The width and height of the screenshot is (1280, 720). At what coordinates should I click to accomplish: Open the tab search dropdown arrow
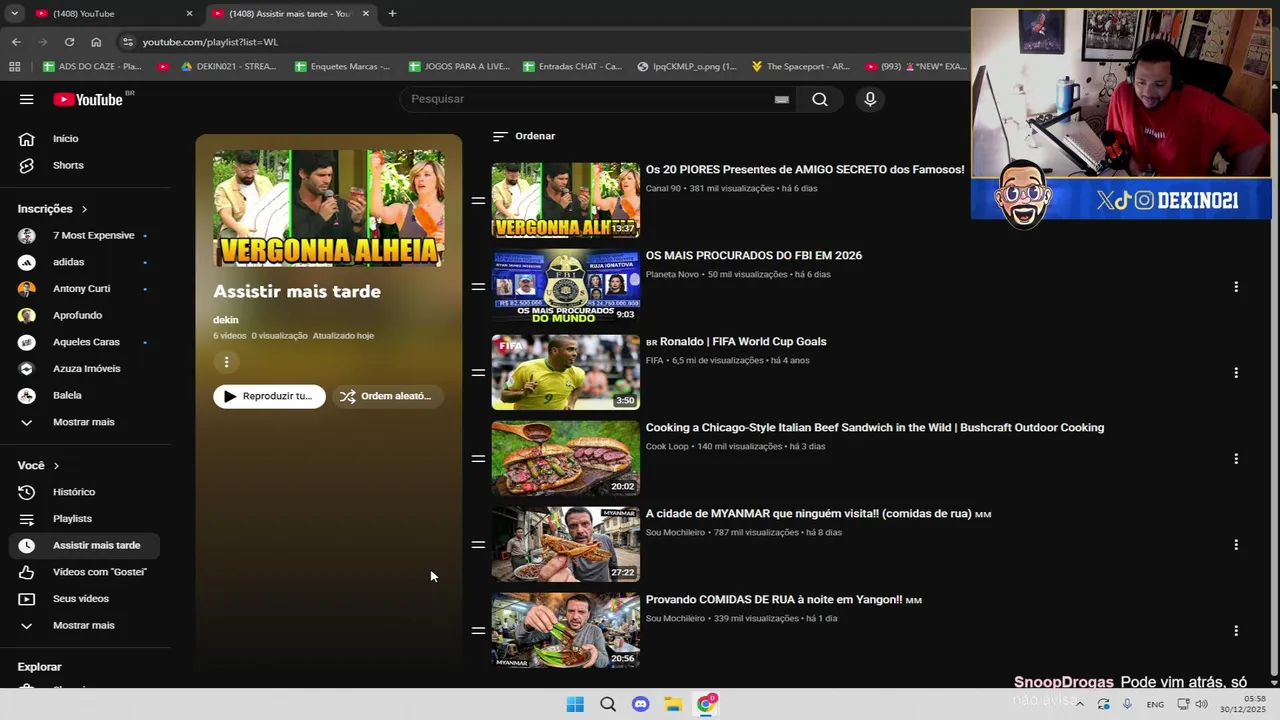tap(14, 13)
